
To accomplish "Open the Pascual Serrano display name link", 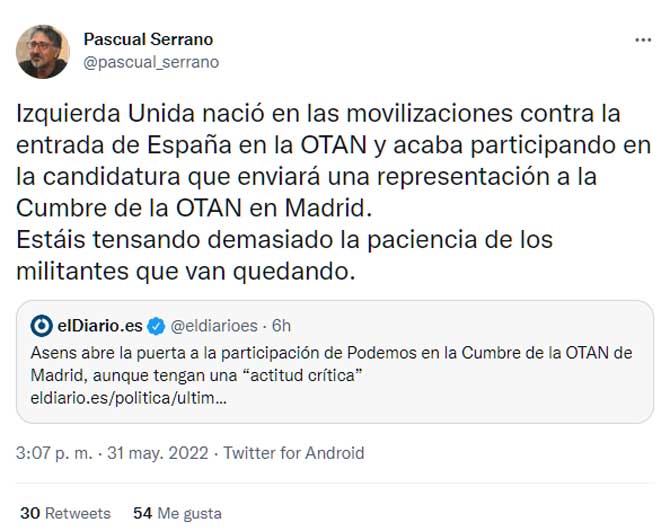I will click(148, 39).
